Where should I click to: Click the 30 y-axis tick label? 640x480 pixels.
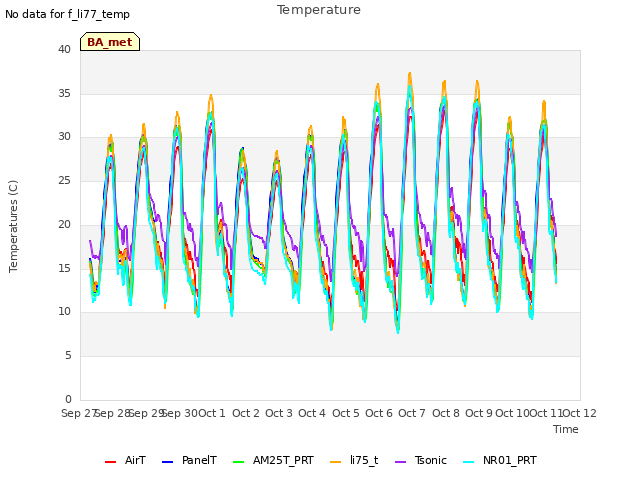64,137
